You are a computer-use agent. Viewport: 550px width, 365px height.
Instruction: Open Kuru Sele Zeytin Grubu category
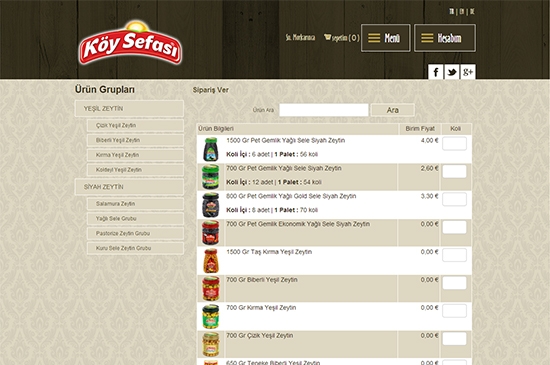135,248
